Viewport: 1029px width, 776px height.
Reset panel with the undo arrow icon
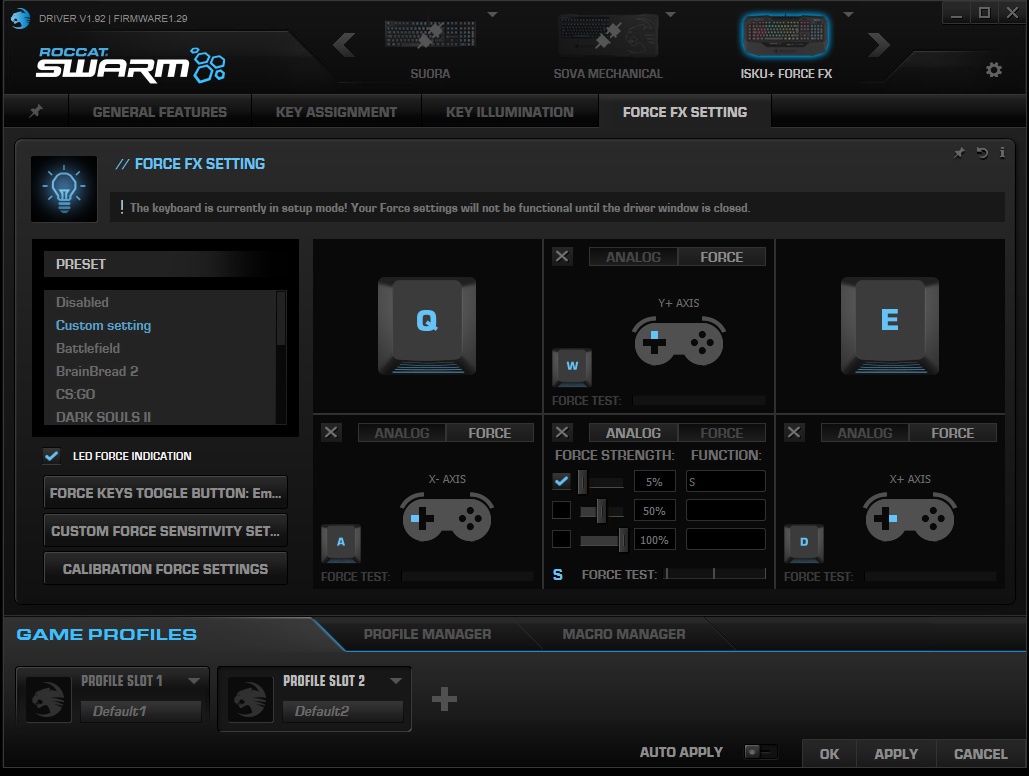pos(982,153)
